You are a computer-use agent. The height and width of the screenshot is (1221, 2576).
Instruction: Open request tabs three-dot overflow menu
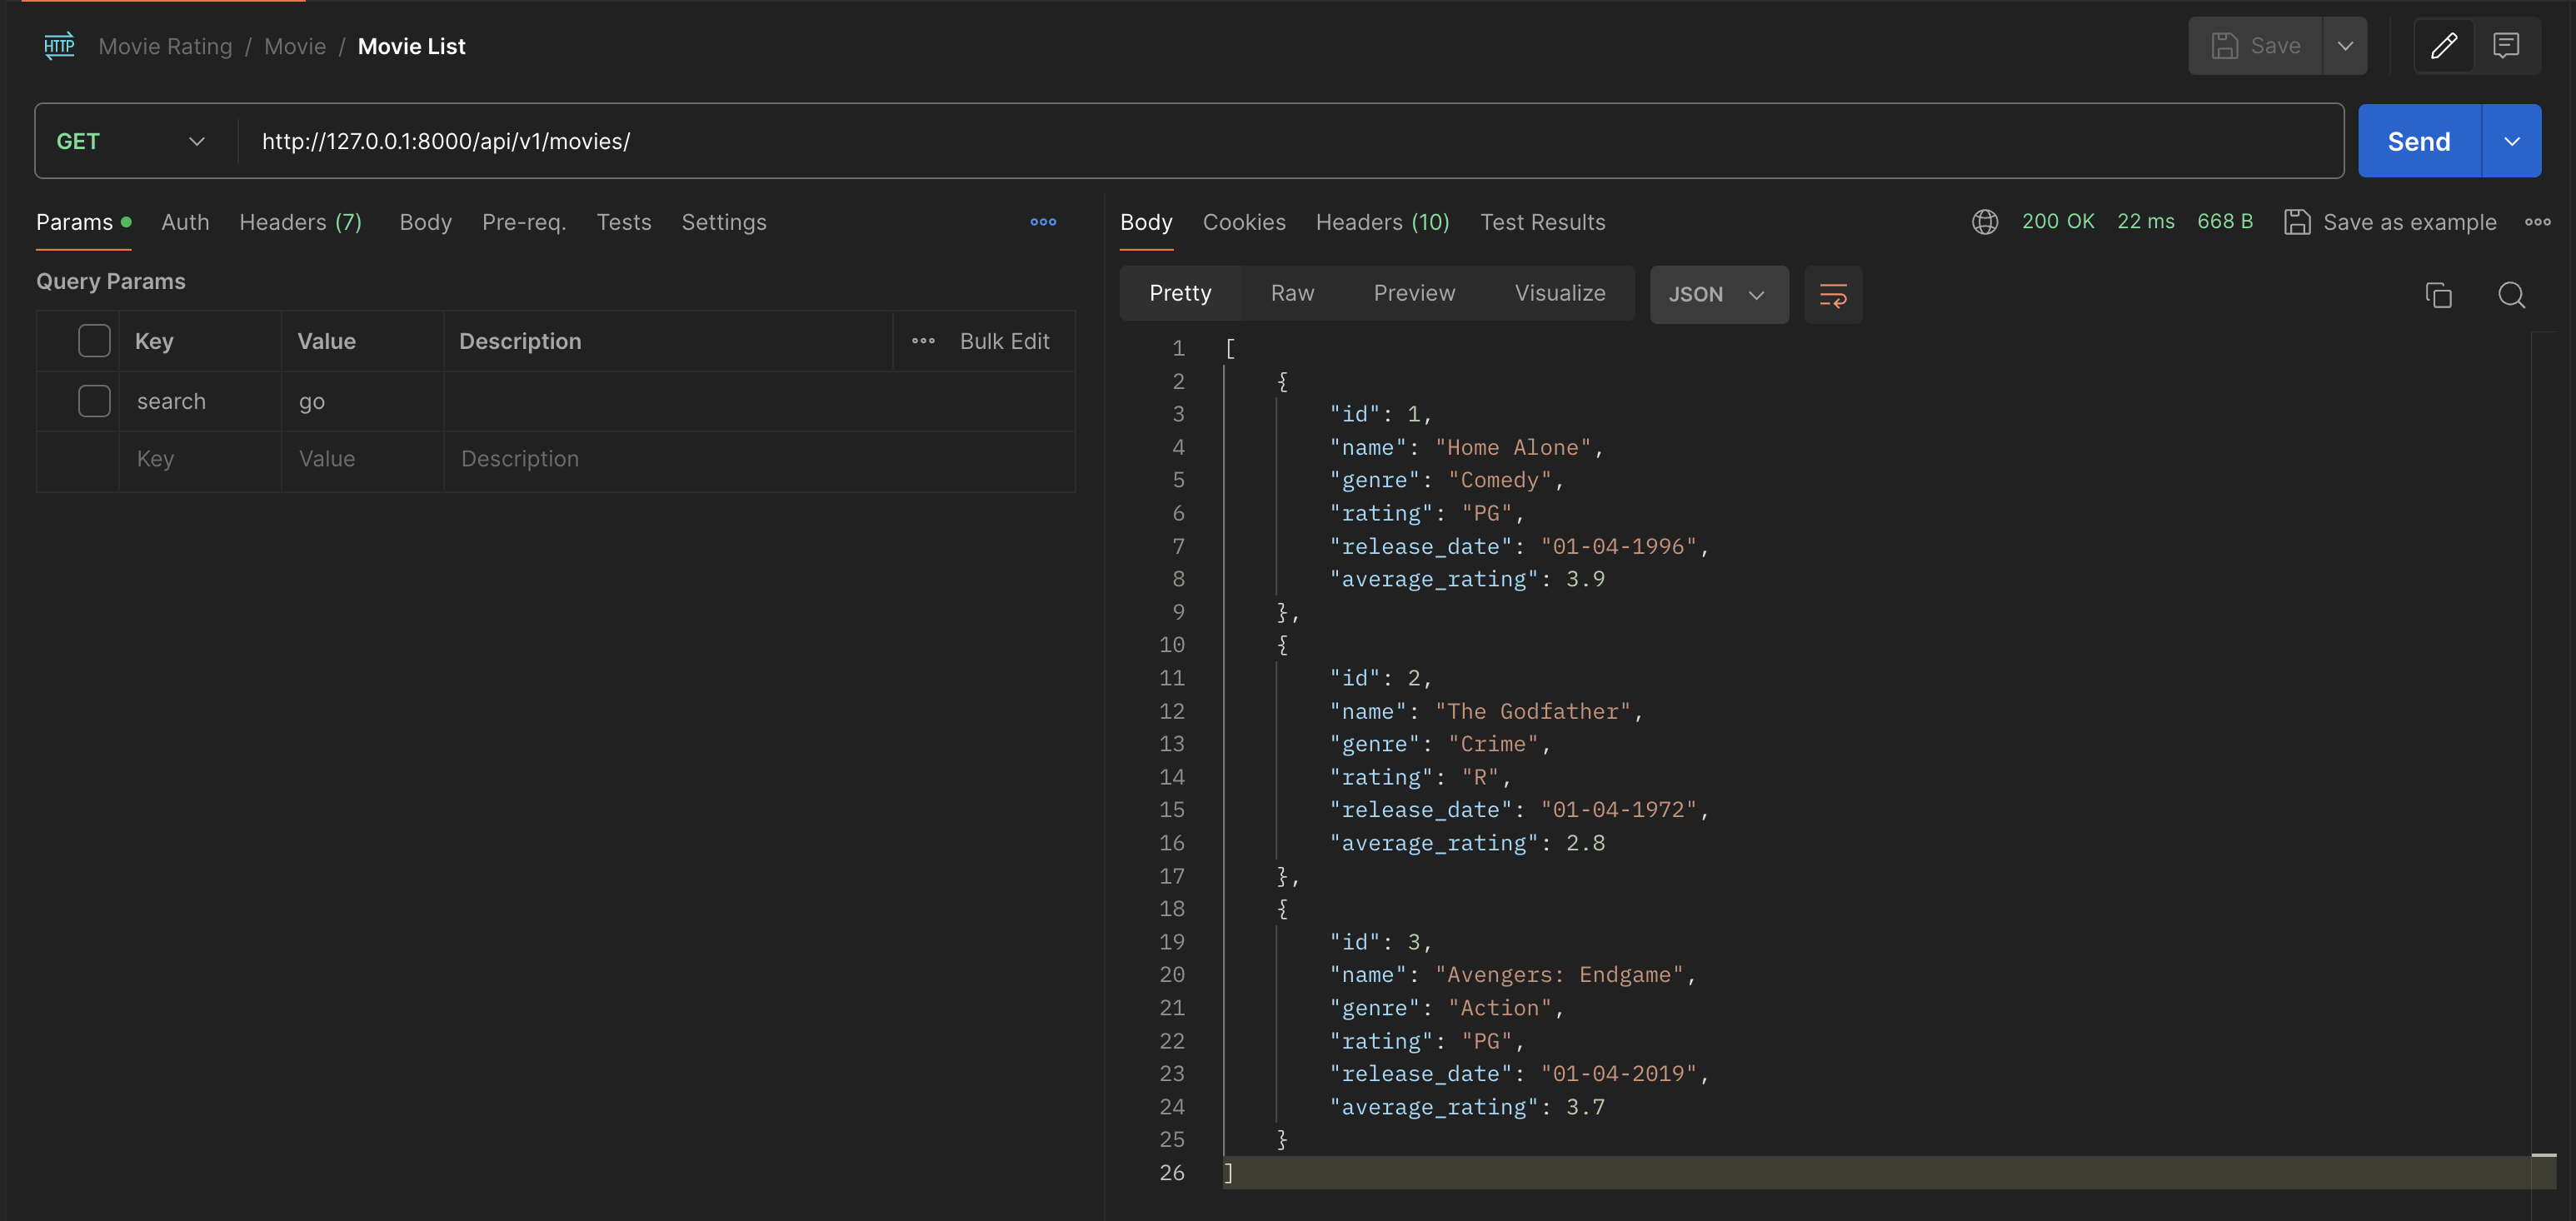(1043, 222)
